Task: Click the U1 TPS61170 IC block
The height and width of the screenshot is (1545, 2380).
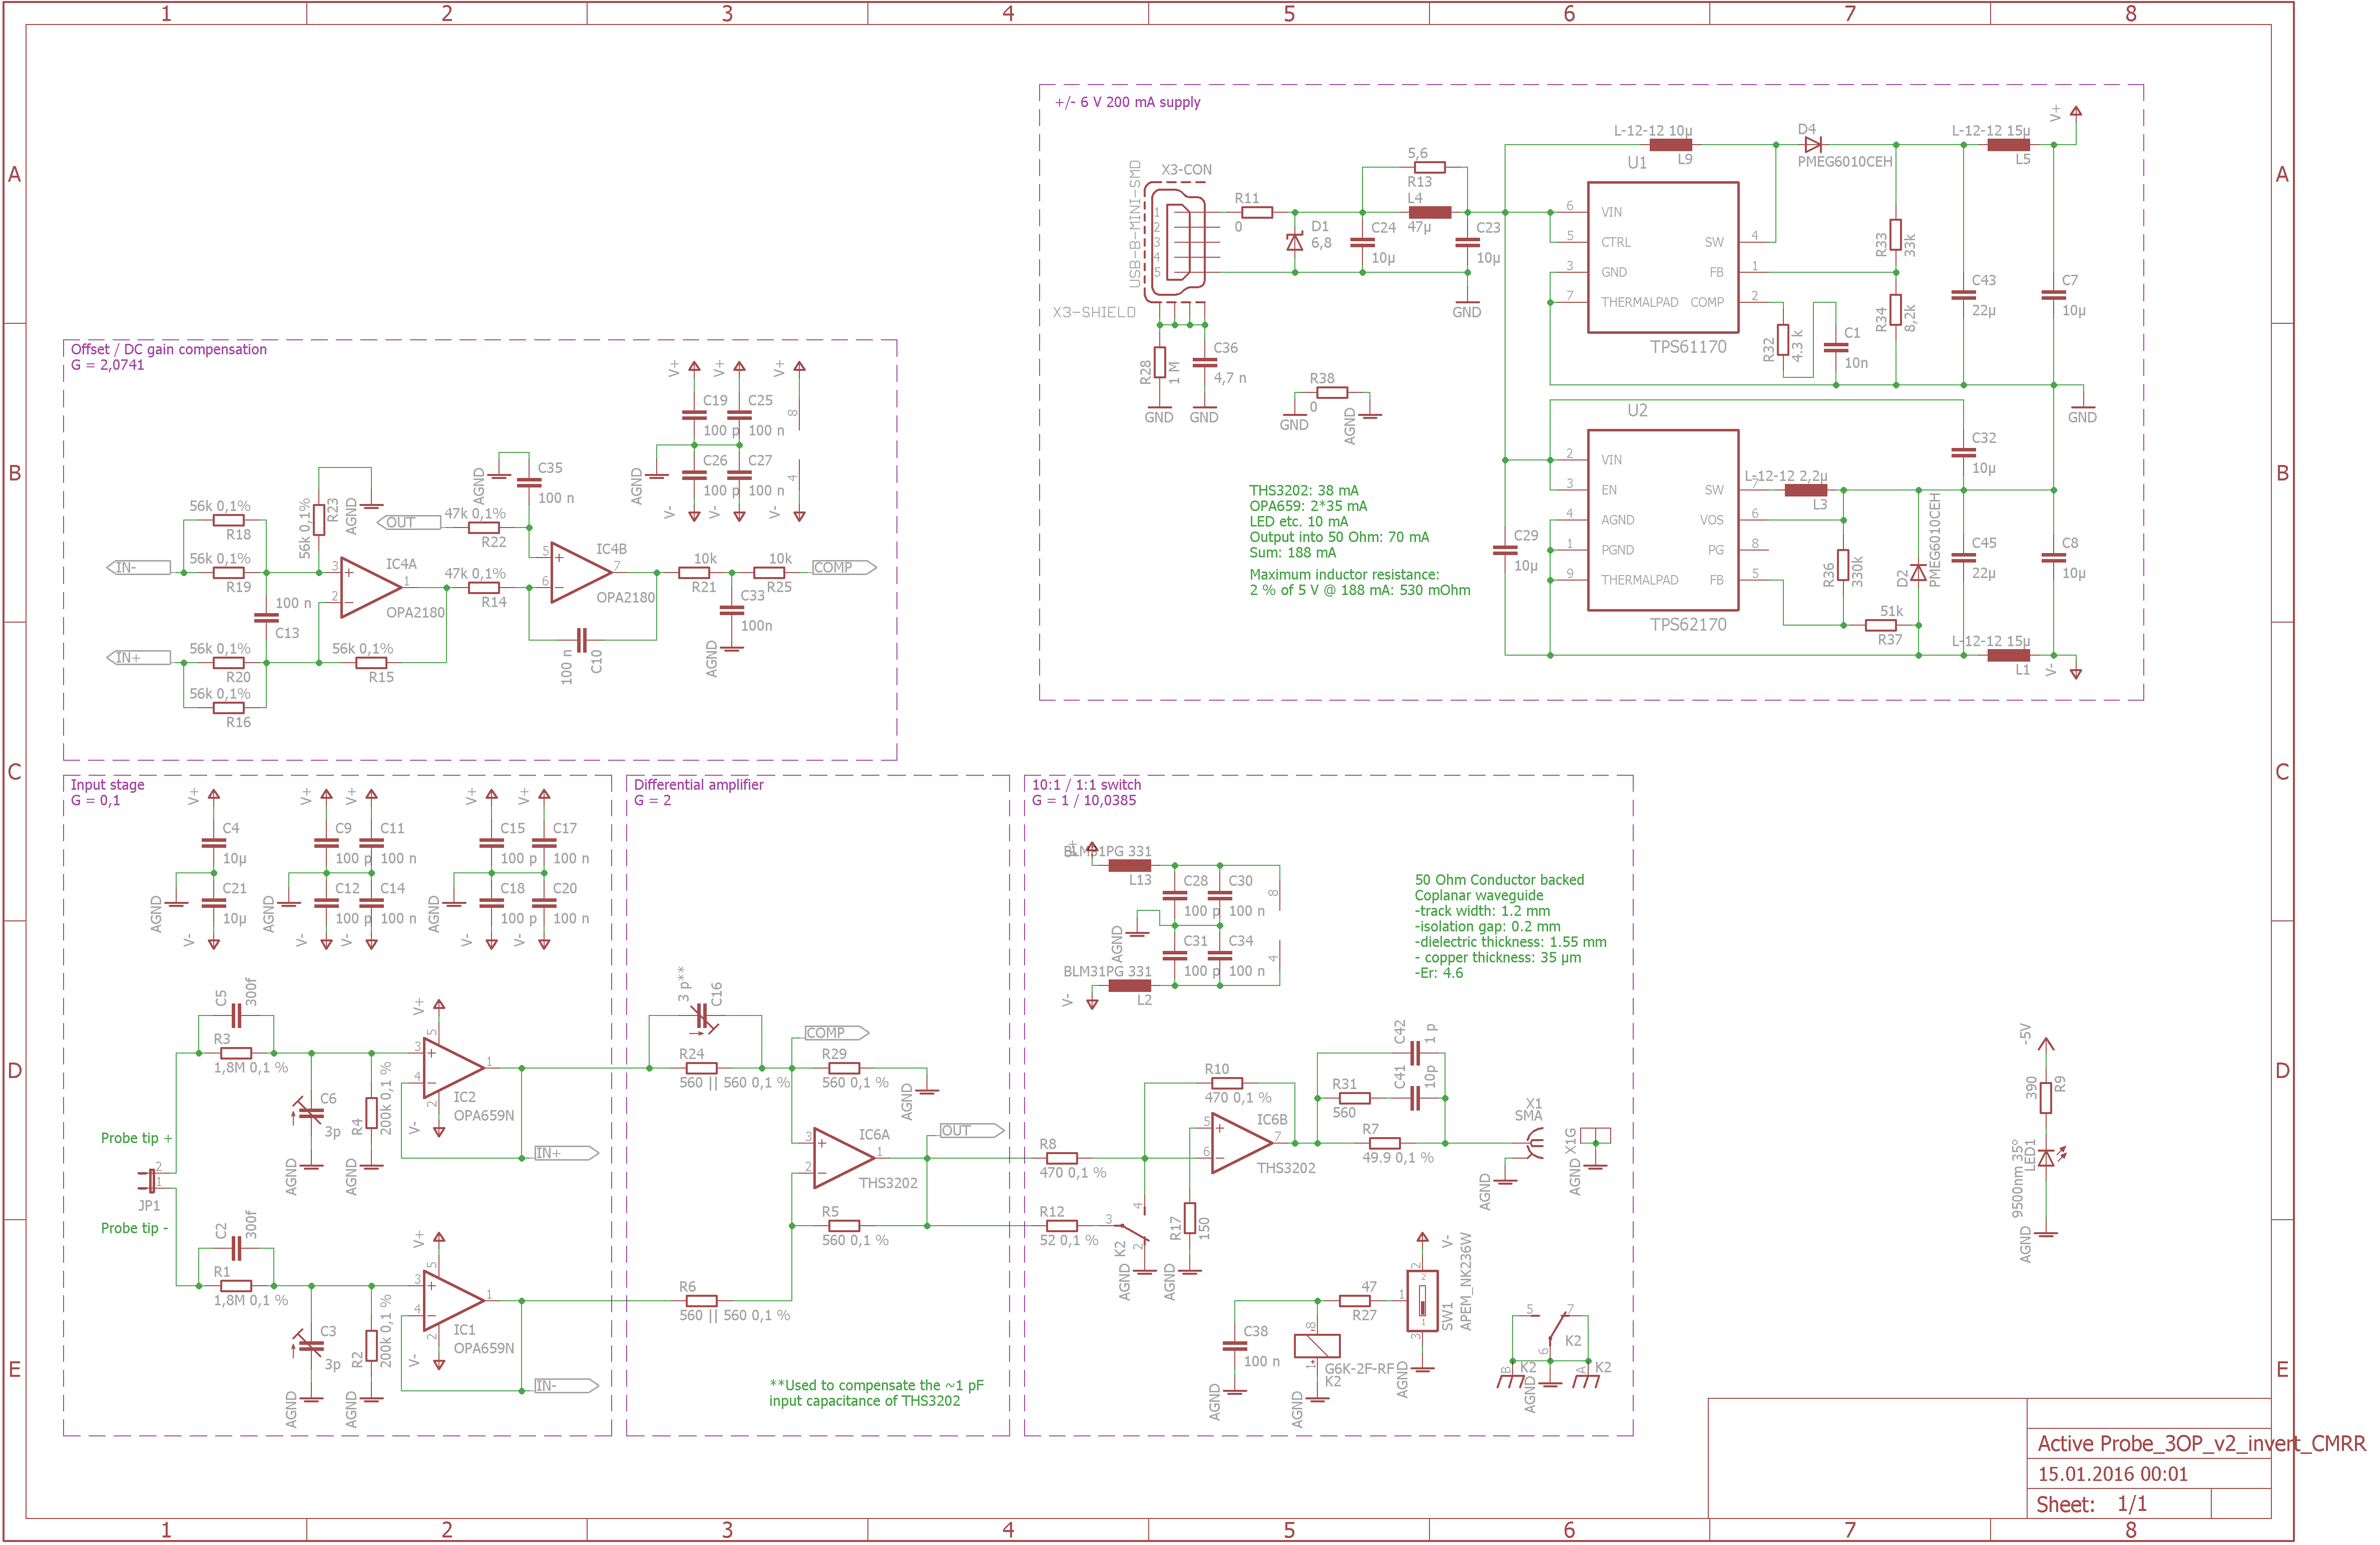Action: [x=1663, y=257]
